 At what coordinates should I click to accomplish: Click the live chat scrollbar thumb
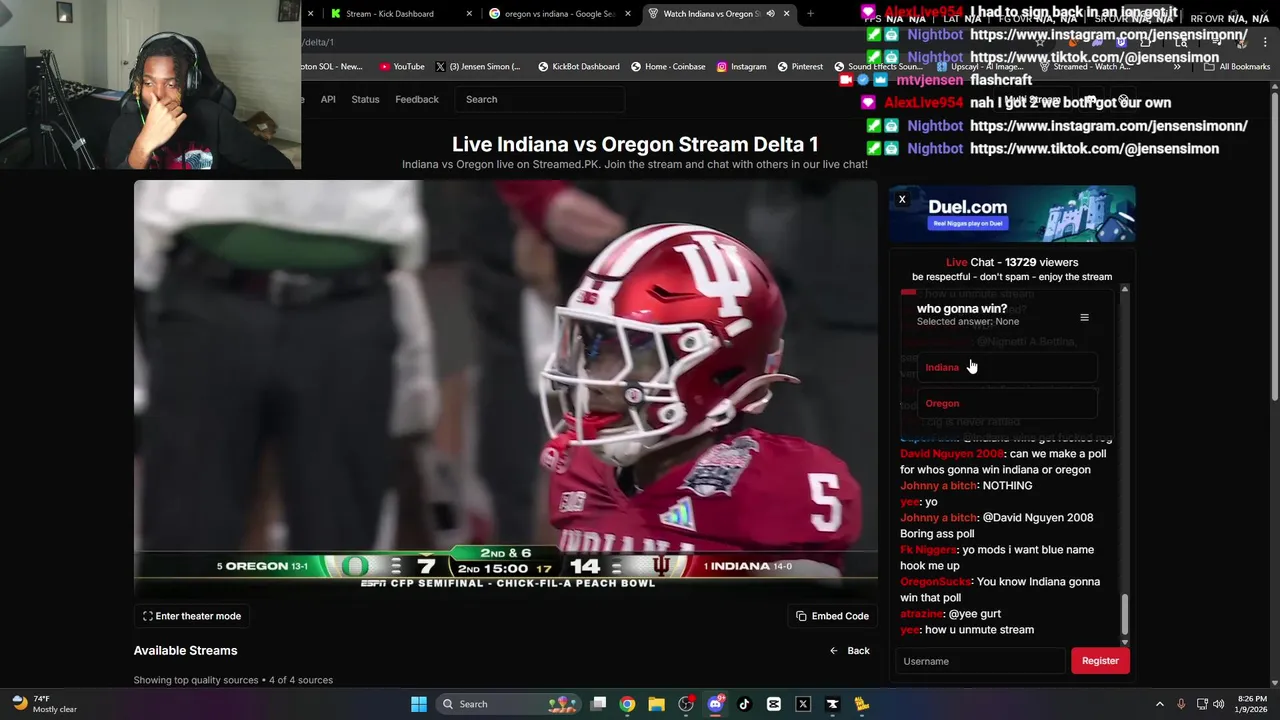click(1124, 613)
